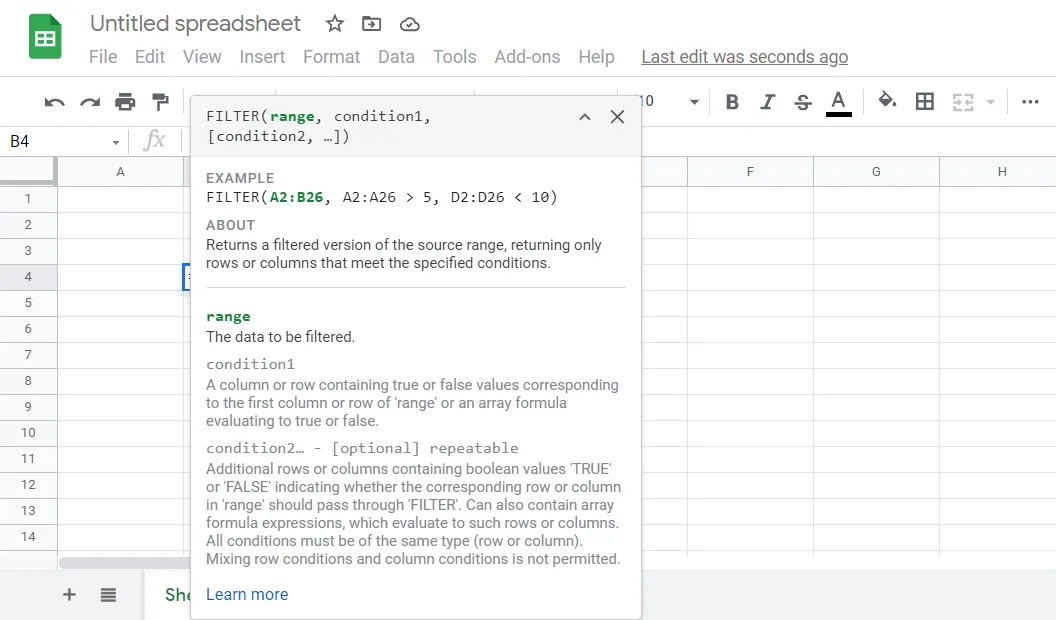Viewport: 1056px width, 620px height.
Task: Apply italic formatting
Action: (x=767, y=101)
